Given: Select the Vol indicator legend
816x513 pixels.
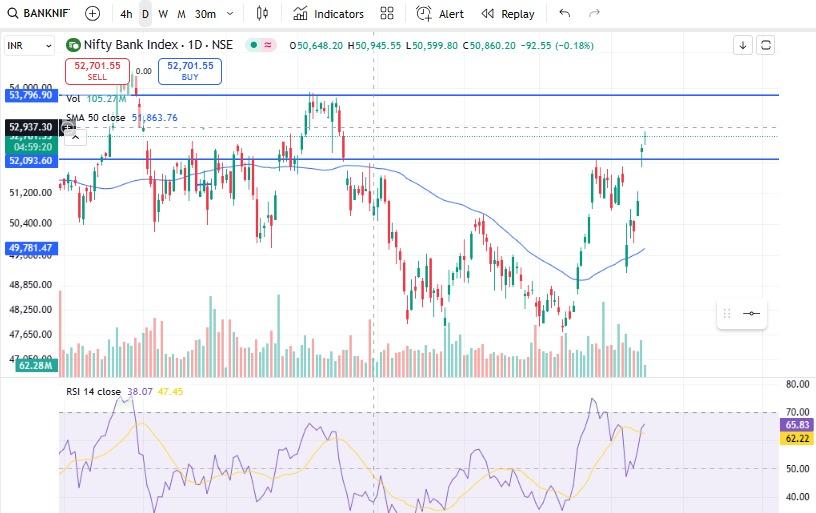Looking at the screenshot, I should coord(73,99).
